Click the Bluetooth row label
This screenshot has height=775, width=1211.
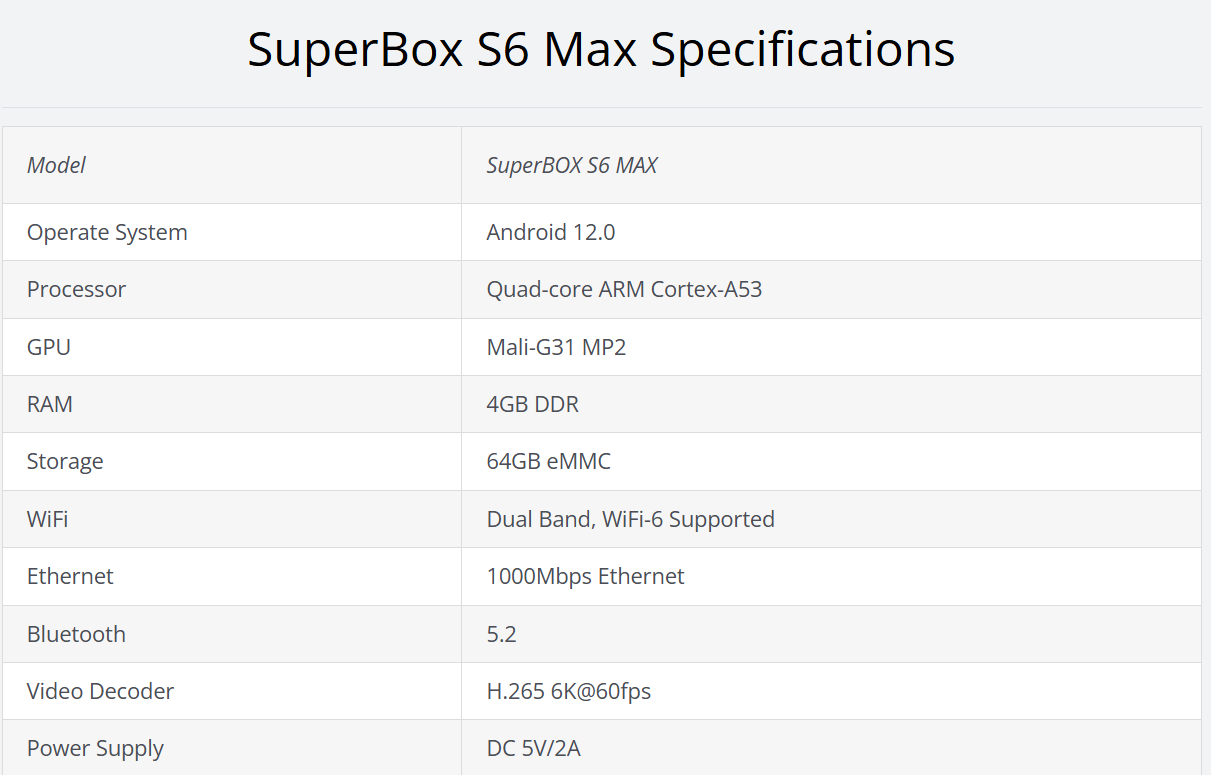76,634
